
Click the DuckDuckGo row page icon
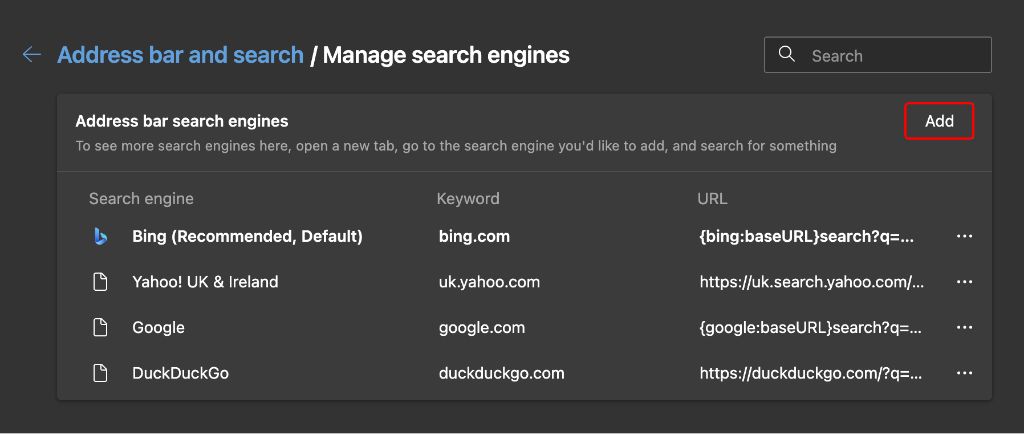(100, 373)
